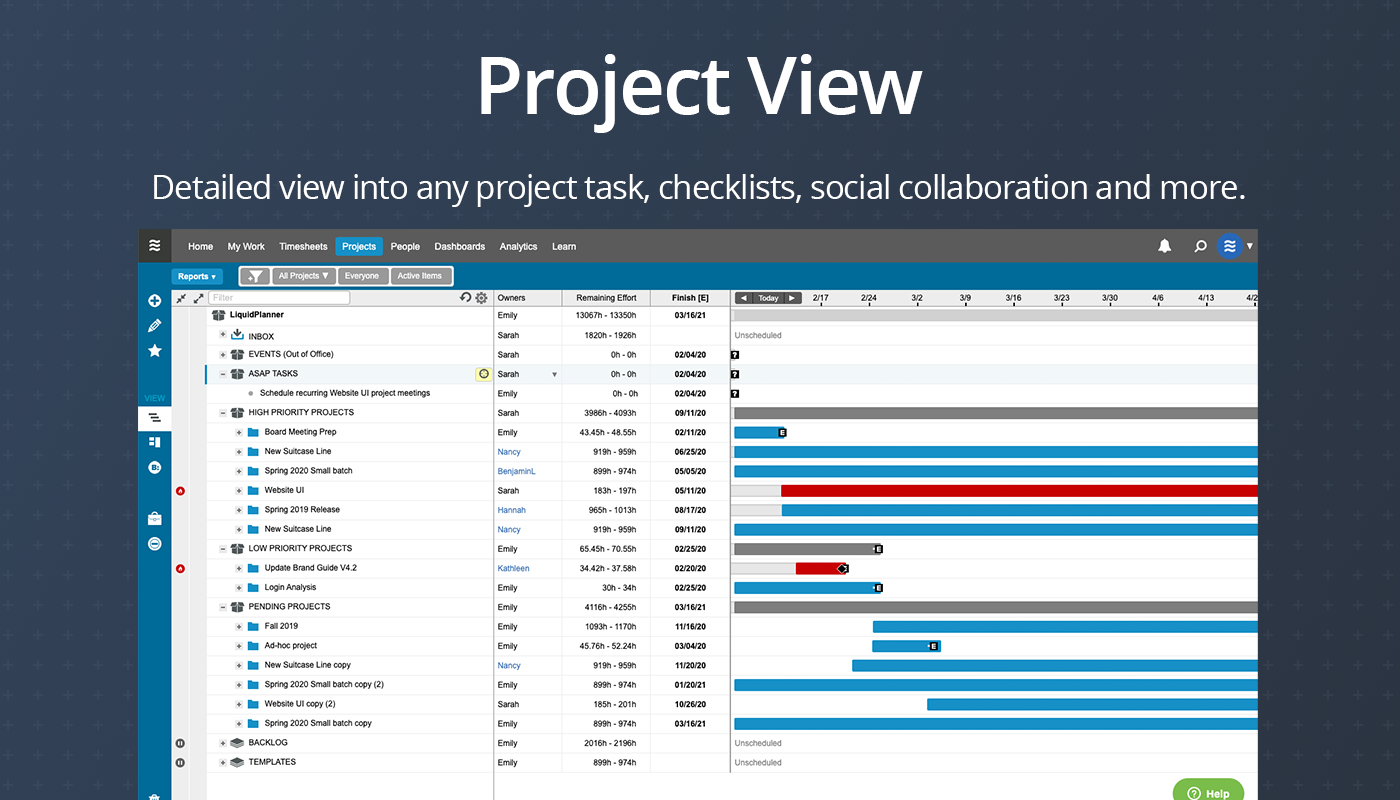Move the timeline back with the left arrow
The width and height of the screenshot is (1400, 800).
pyautogui.click(x=744, y=298)
